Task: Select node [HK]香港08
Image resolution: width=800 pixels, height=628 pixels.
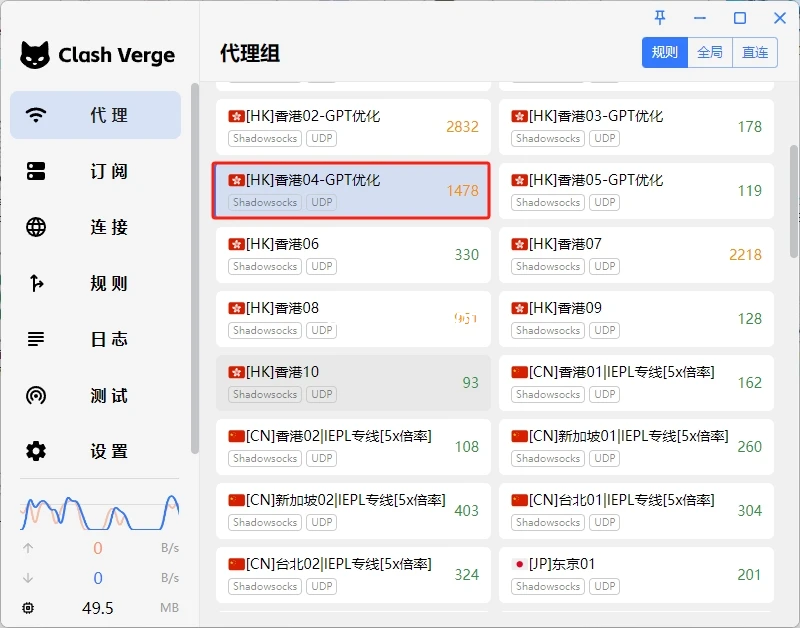Action: pos(353,319)
